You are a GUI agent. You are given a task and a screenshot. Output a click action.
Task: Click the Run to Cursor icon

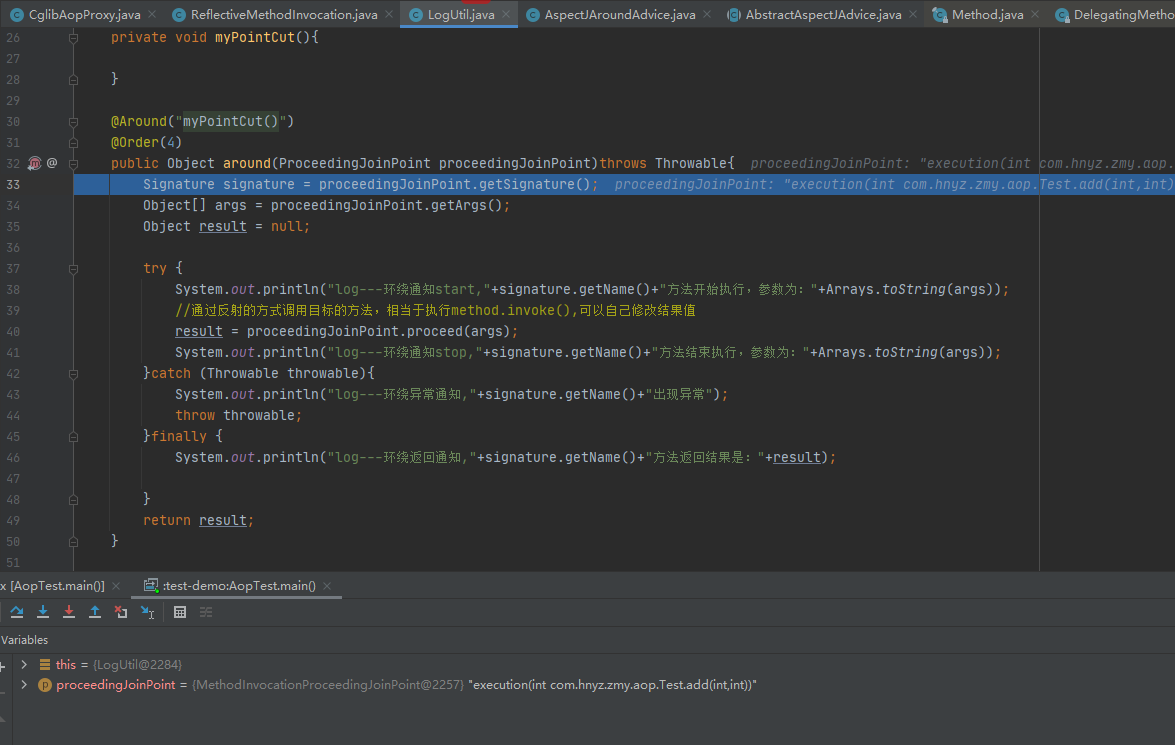(148, 612)
